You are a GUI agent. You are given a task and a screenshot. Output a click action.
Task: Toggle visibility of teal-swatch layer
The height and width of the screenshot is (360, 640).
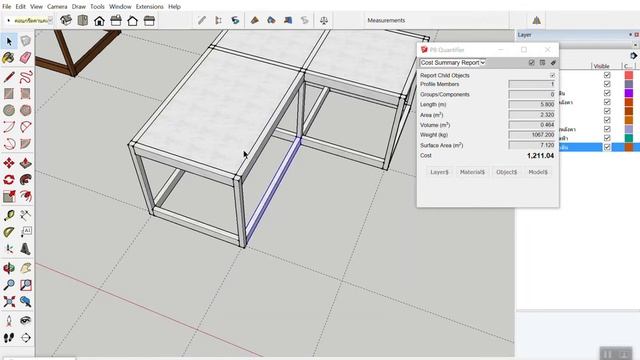(x=607, y=138)
